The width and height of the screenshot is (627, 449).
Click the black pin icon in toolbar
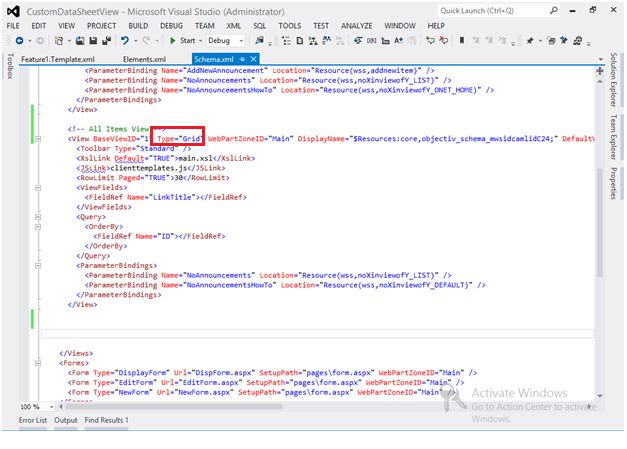530,40
